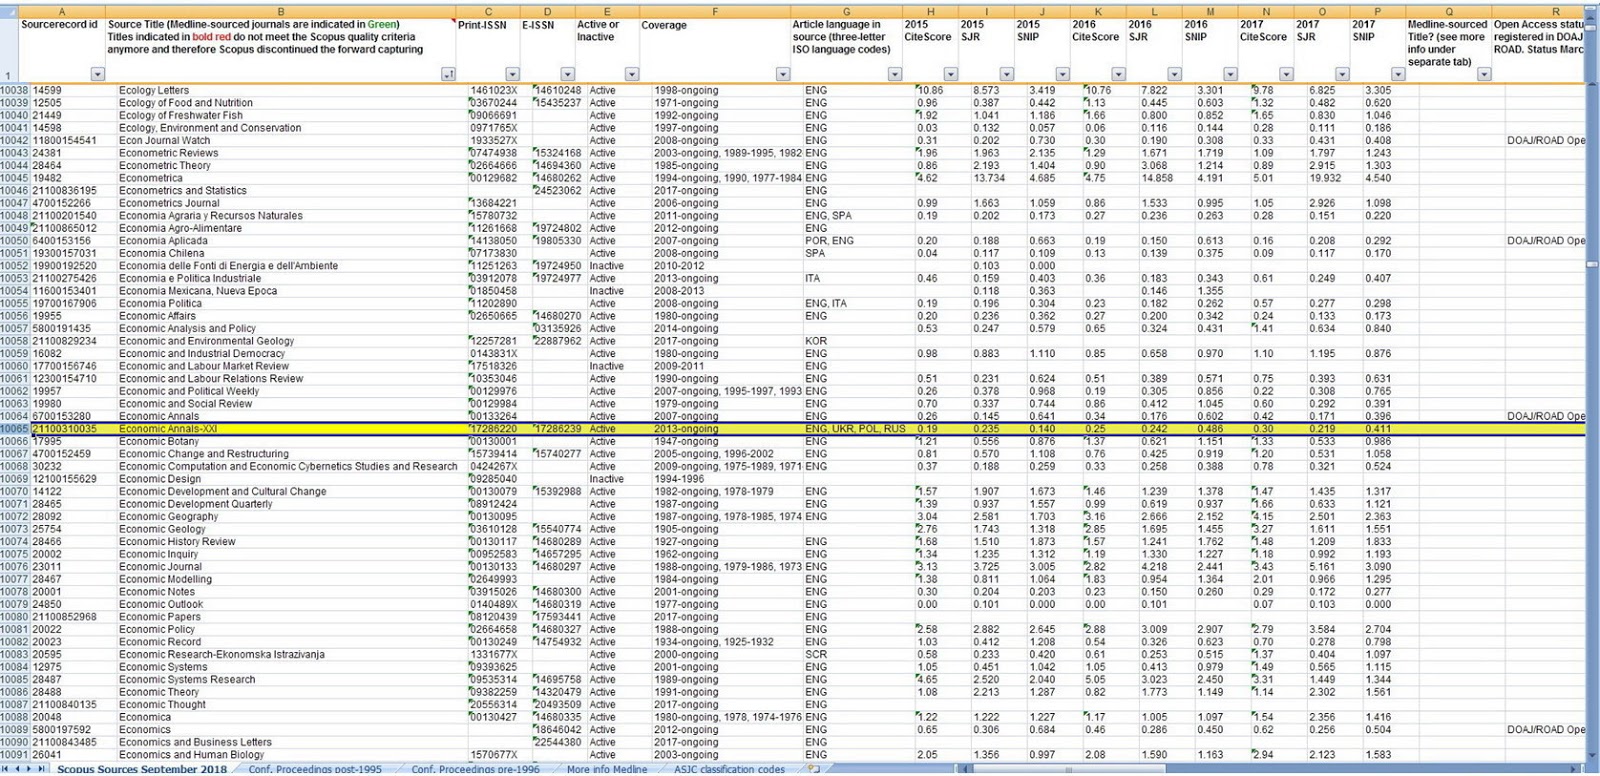
Task: Switch to Conf. Proceedings post-1995 sheet
Action: point(315,769)
